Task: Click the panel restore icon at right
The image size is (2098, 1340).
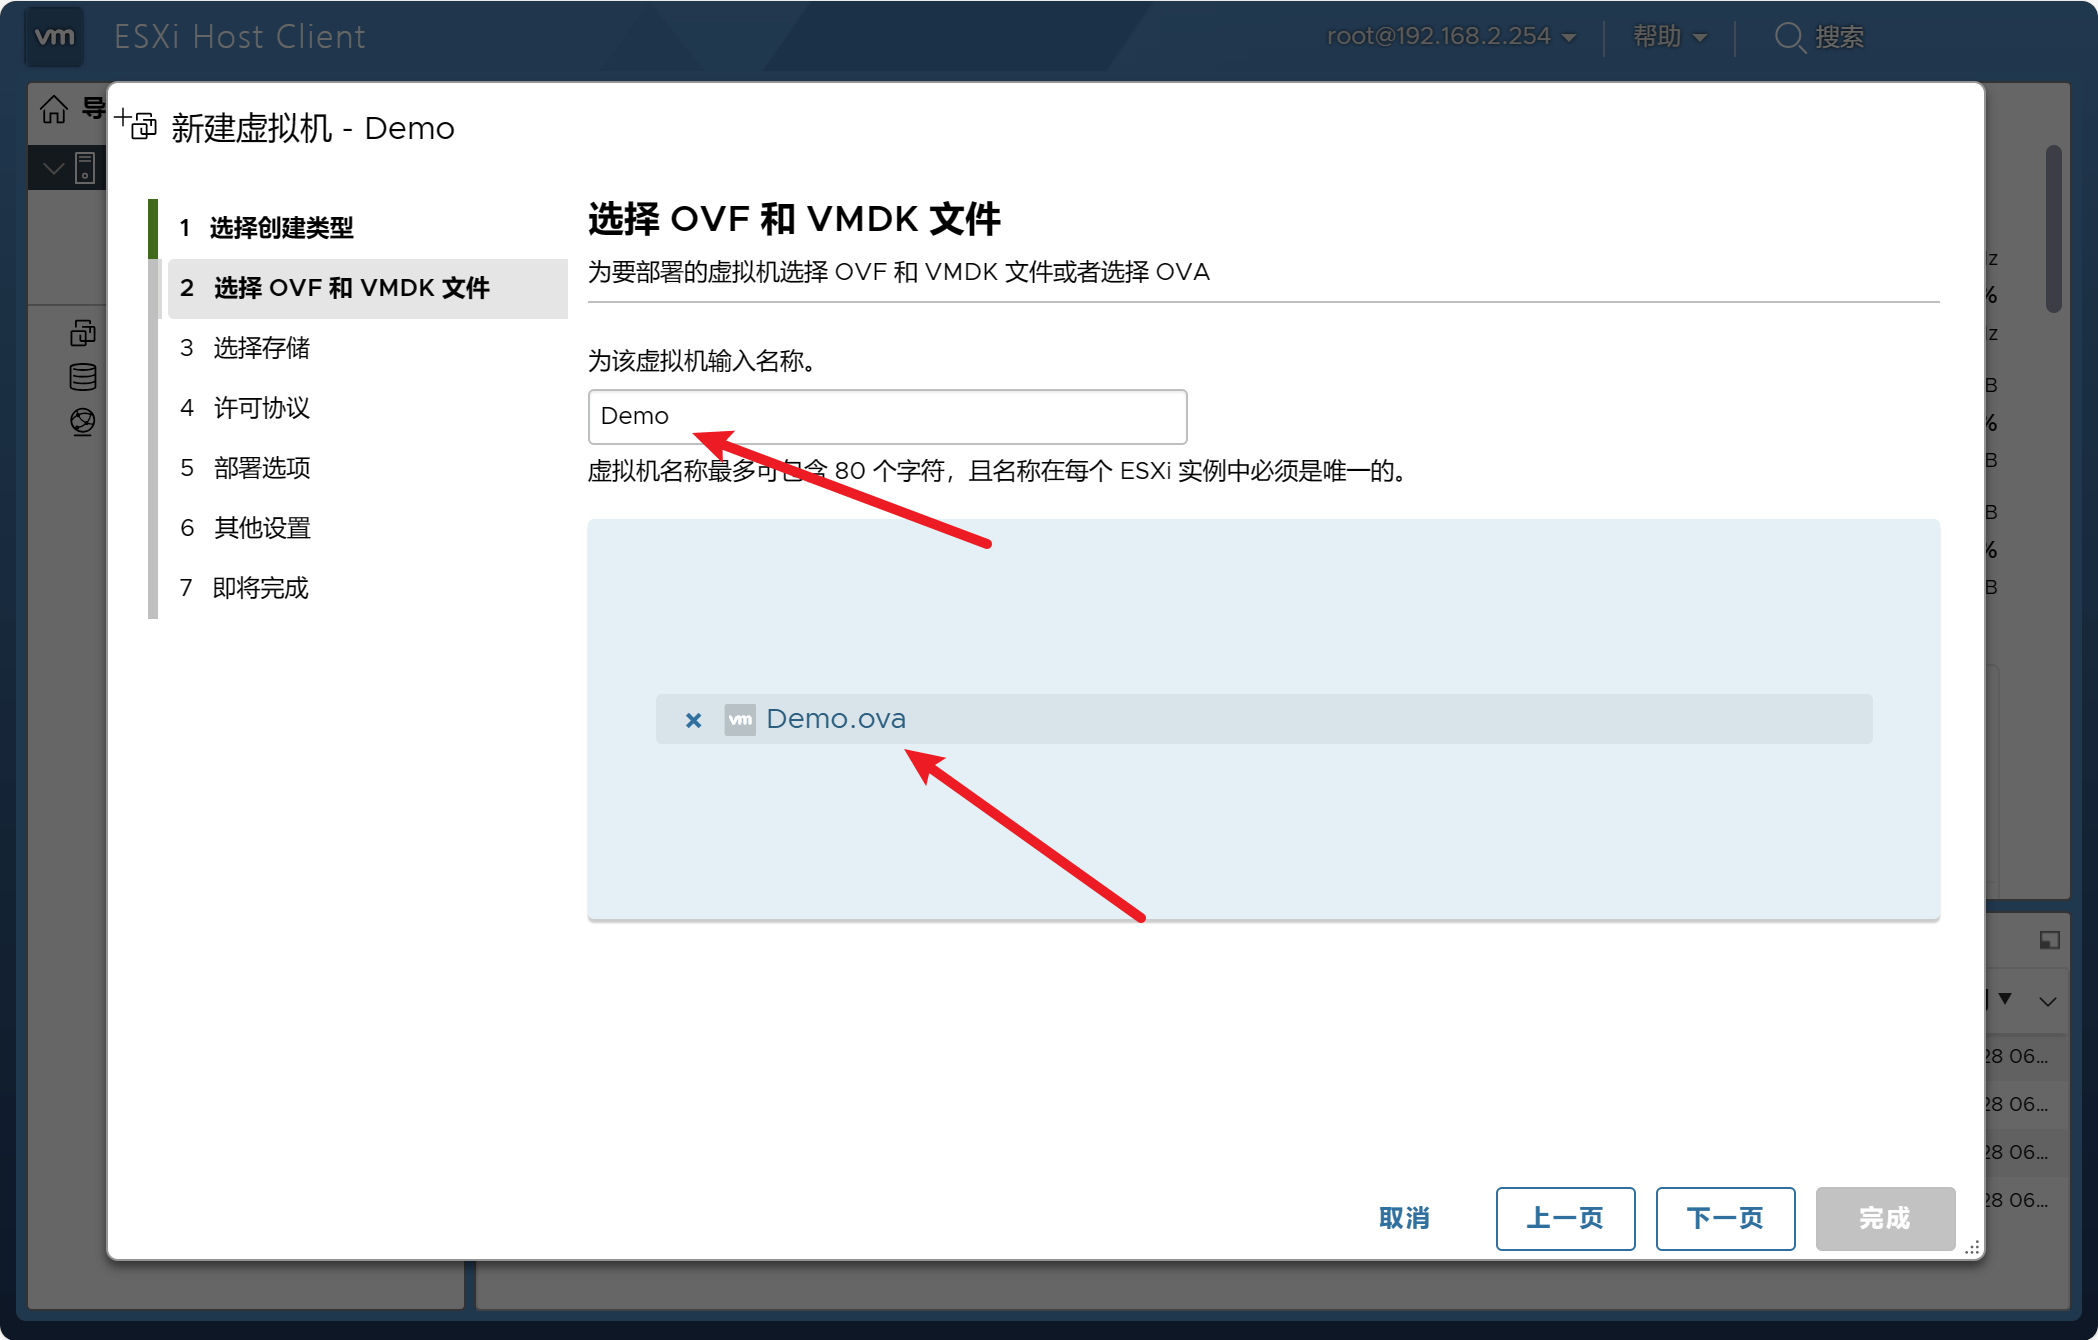Action: tap(2049, 940)
